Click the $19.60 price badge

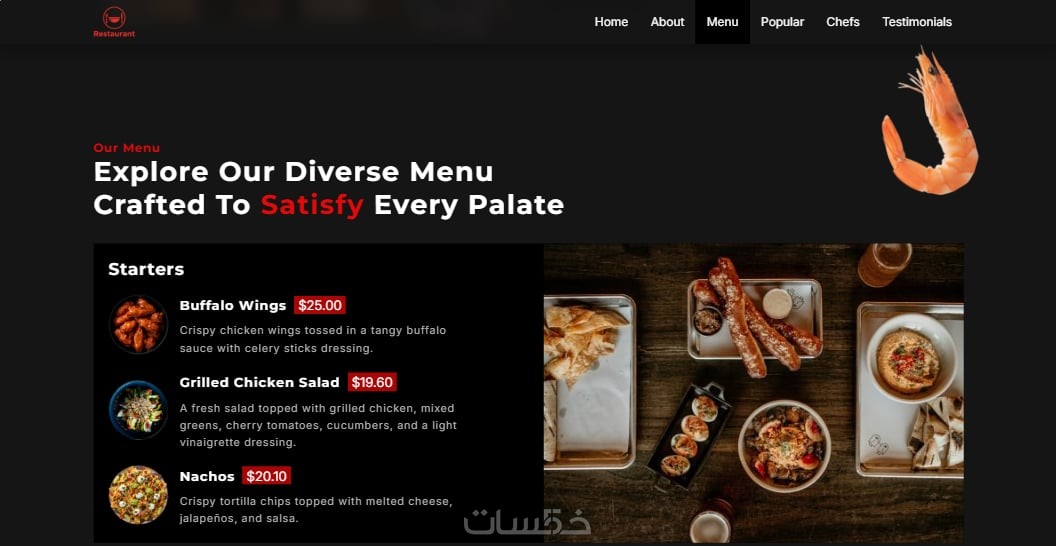click(372, 382)
